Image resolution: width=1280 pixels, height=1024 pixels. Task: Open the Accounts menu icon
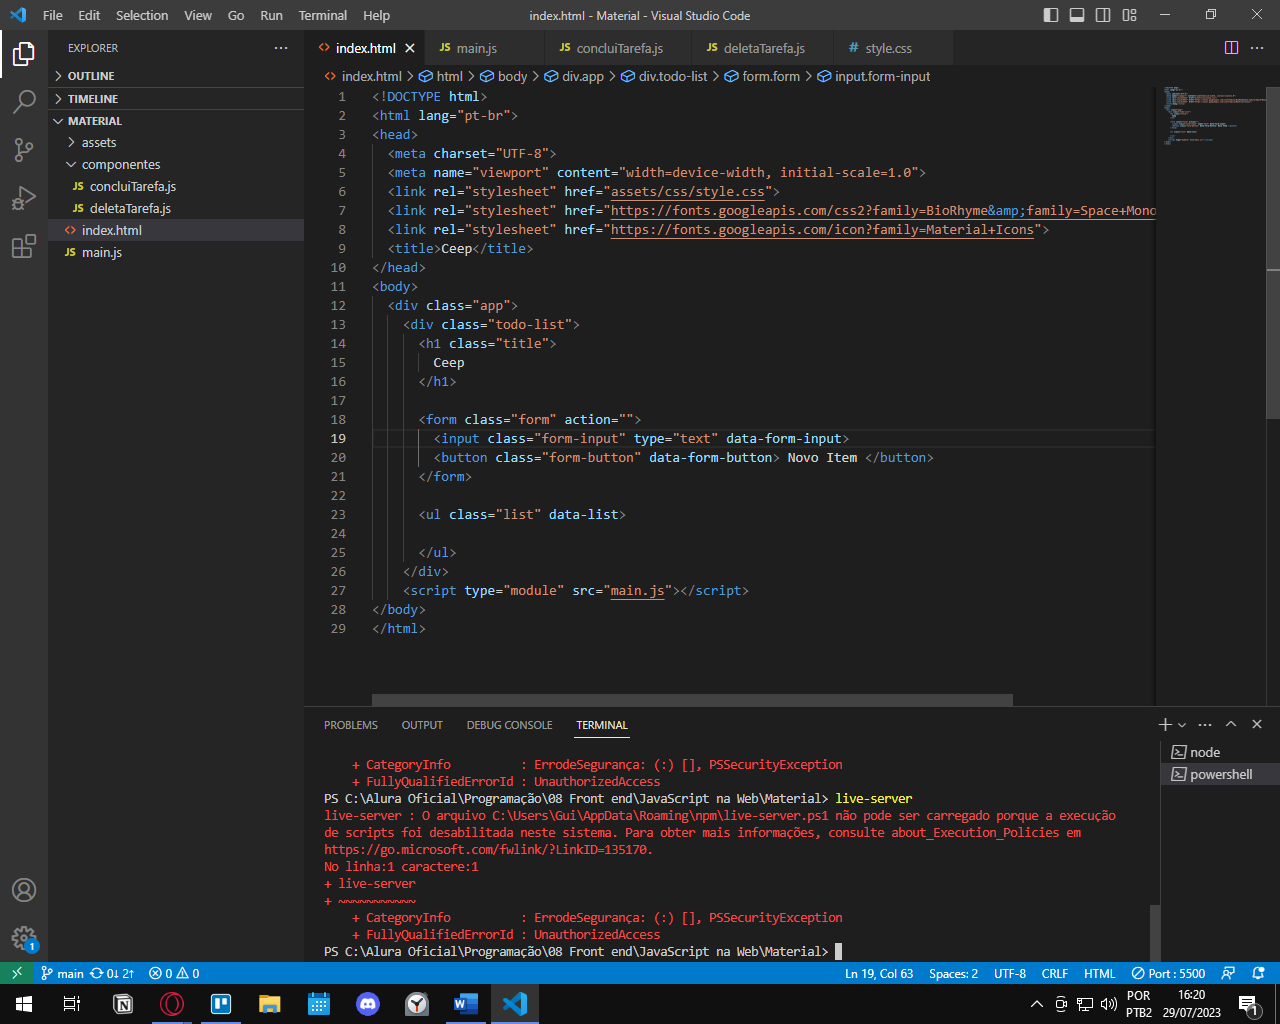[x=24, y=890]
